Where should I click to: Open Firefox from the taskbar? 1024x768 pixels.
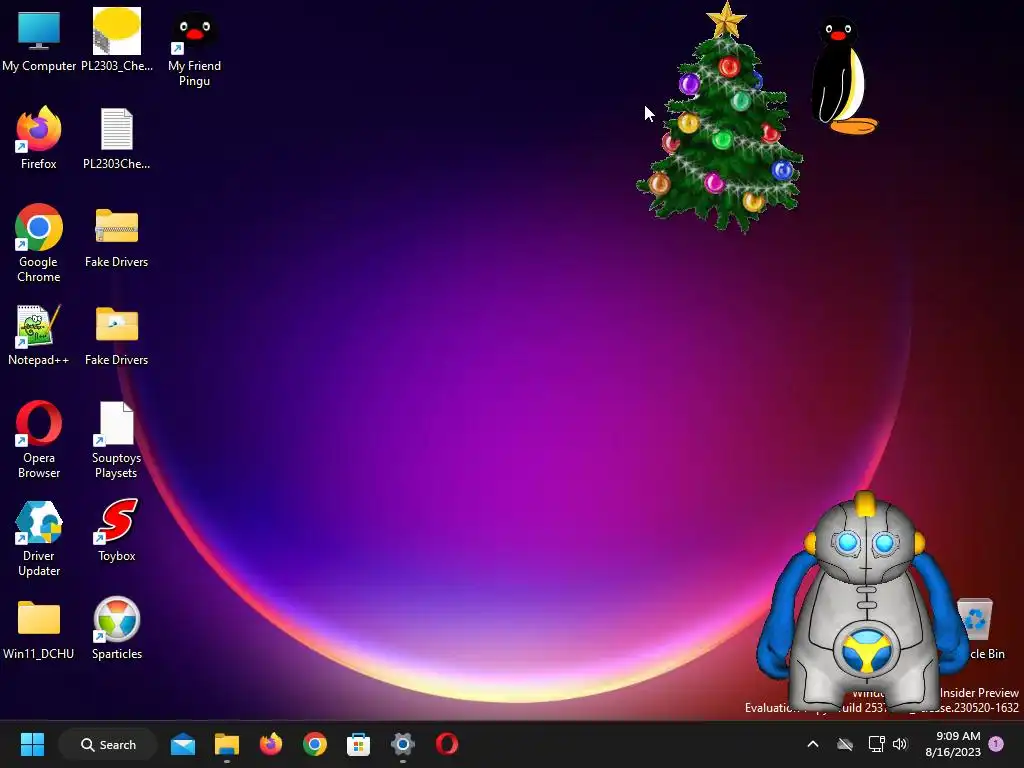point(270,744)
